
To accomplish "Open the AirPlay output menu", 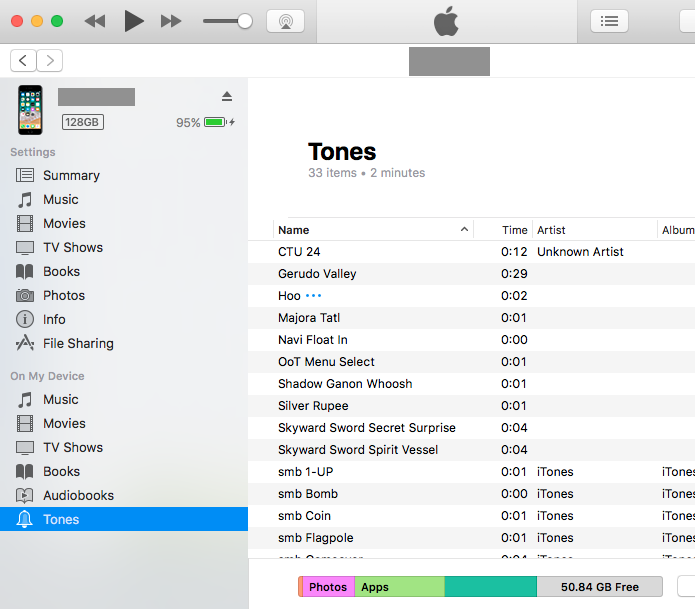I will tap(285, 21).
